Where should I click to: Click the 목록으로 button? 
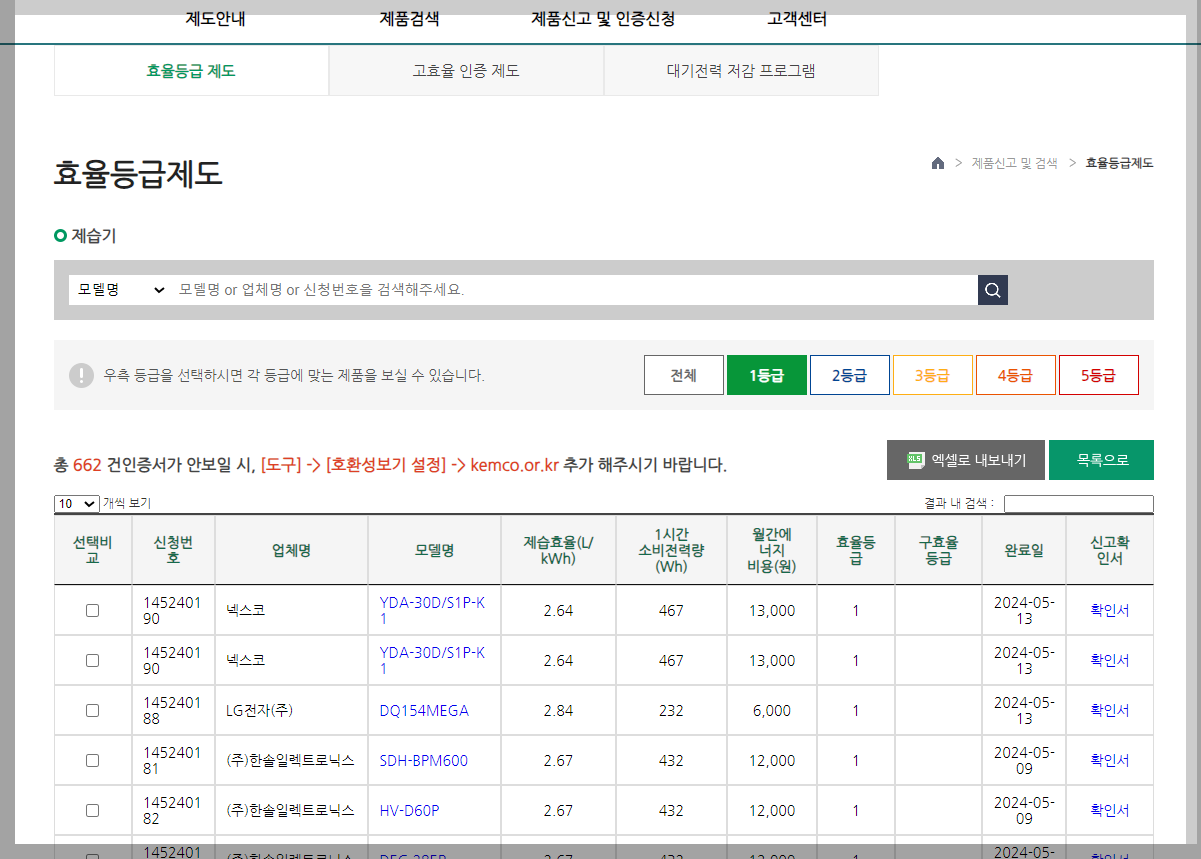click(1102, 460)
